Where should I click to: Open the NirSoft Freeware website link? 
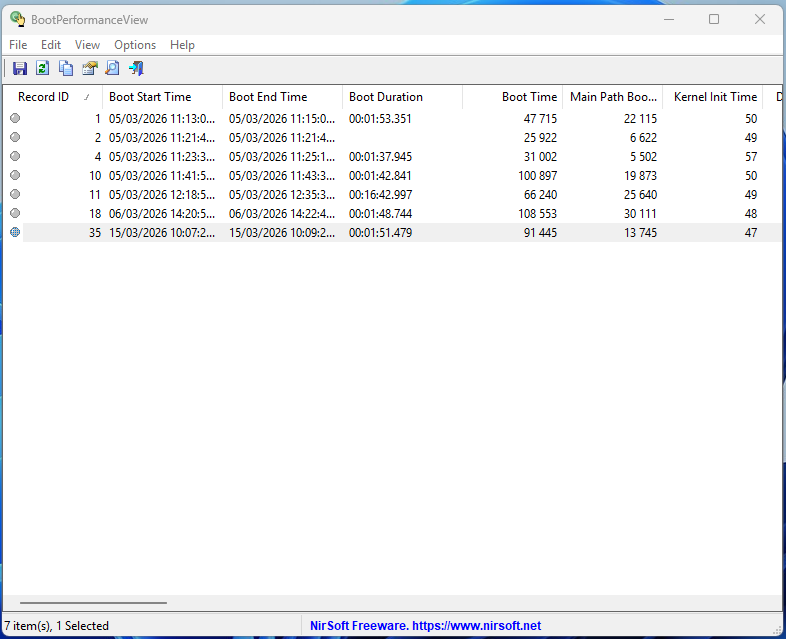pyautogui.click(x=426, y=626)
